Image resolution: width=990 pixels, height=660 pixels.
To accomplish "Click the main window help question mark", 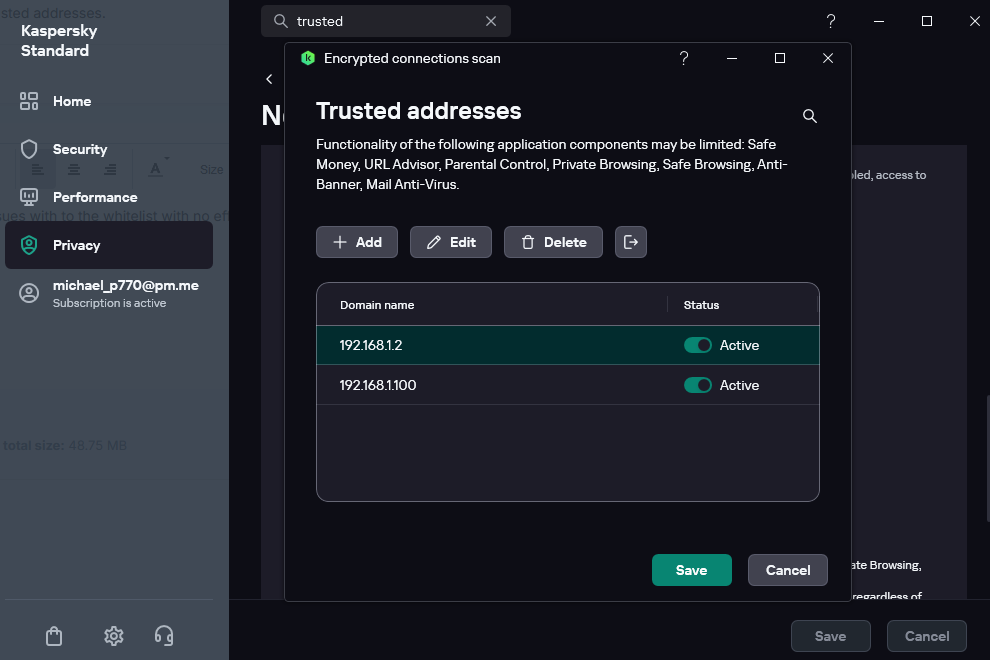I will tap(830, 21).
